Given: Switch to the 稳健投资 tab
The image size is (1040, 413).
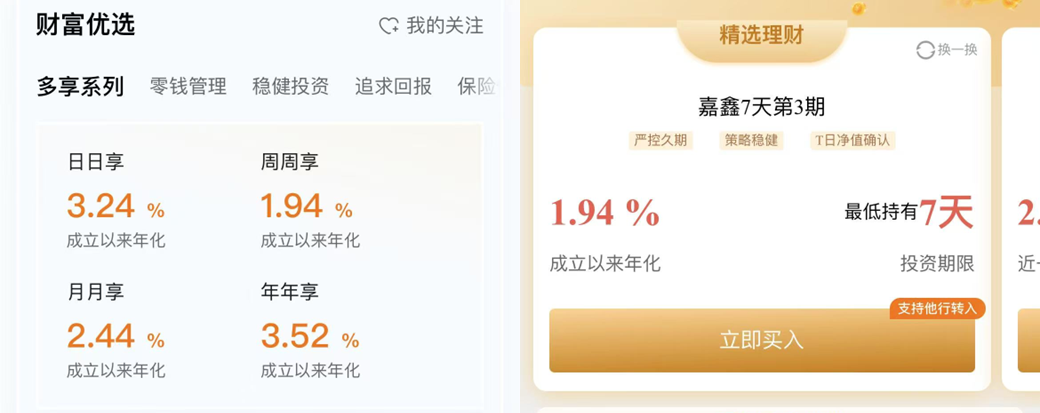Looking at the screenshot, I should click(x=291, y=86).
